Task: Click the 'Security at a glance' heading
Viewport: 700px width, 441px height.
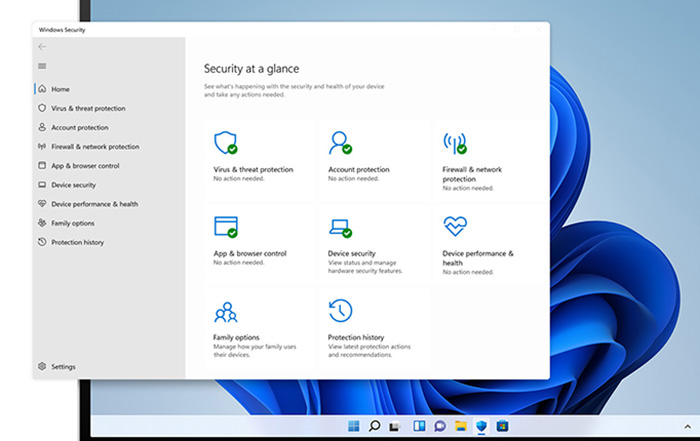Action: [x=251, y=69]
